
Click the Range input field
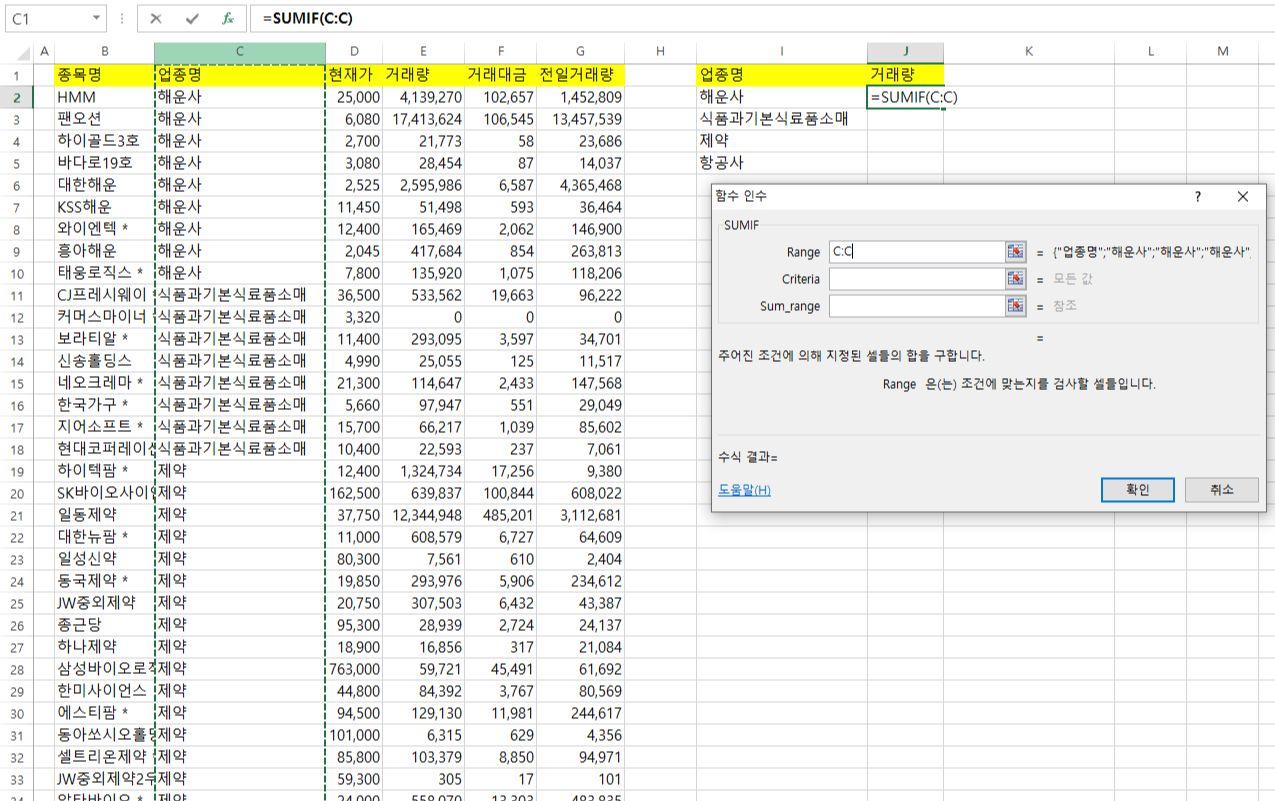[916, 252]
